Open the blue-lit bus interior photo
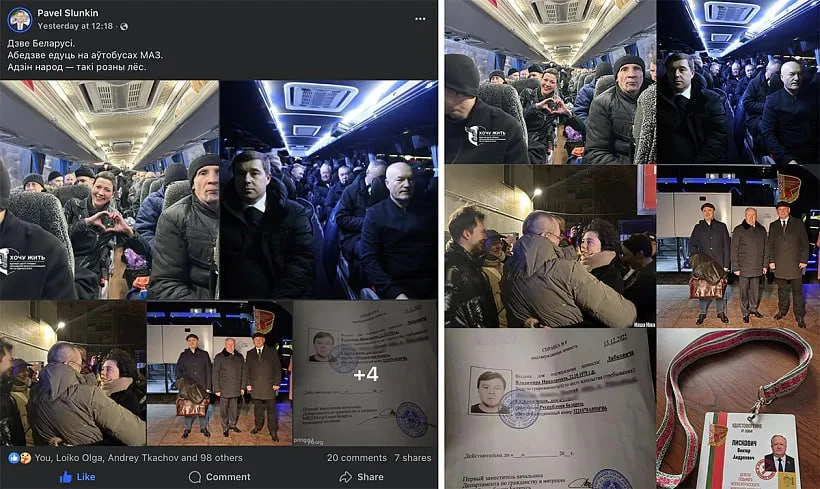 tap(328, 190)
